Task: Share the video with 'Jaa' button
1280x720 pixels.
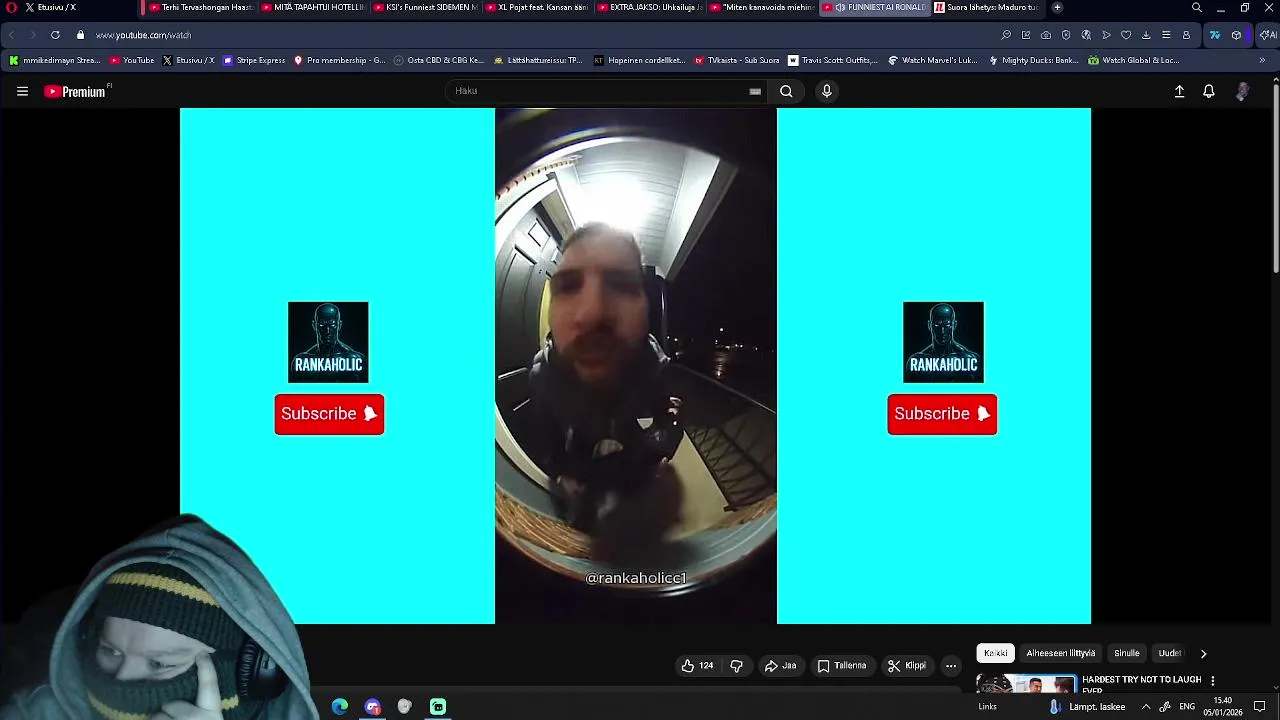Action: [780, 666]
